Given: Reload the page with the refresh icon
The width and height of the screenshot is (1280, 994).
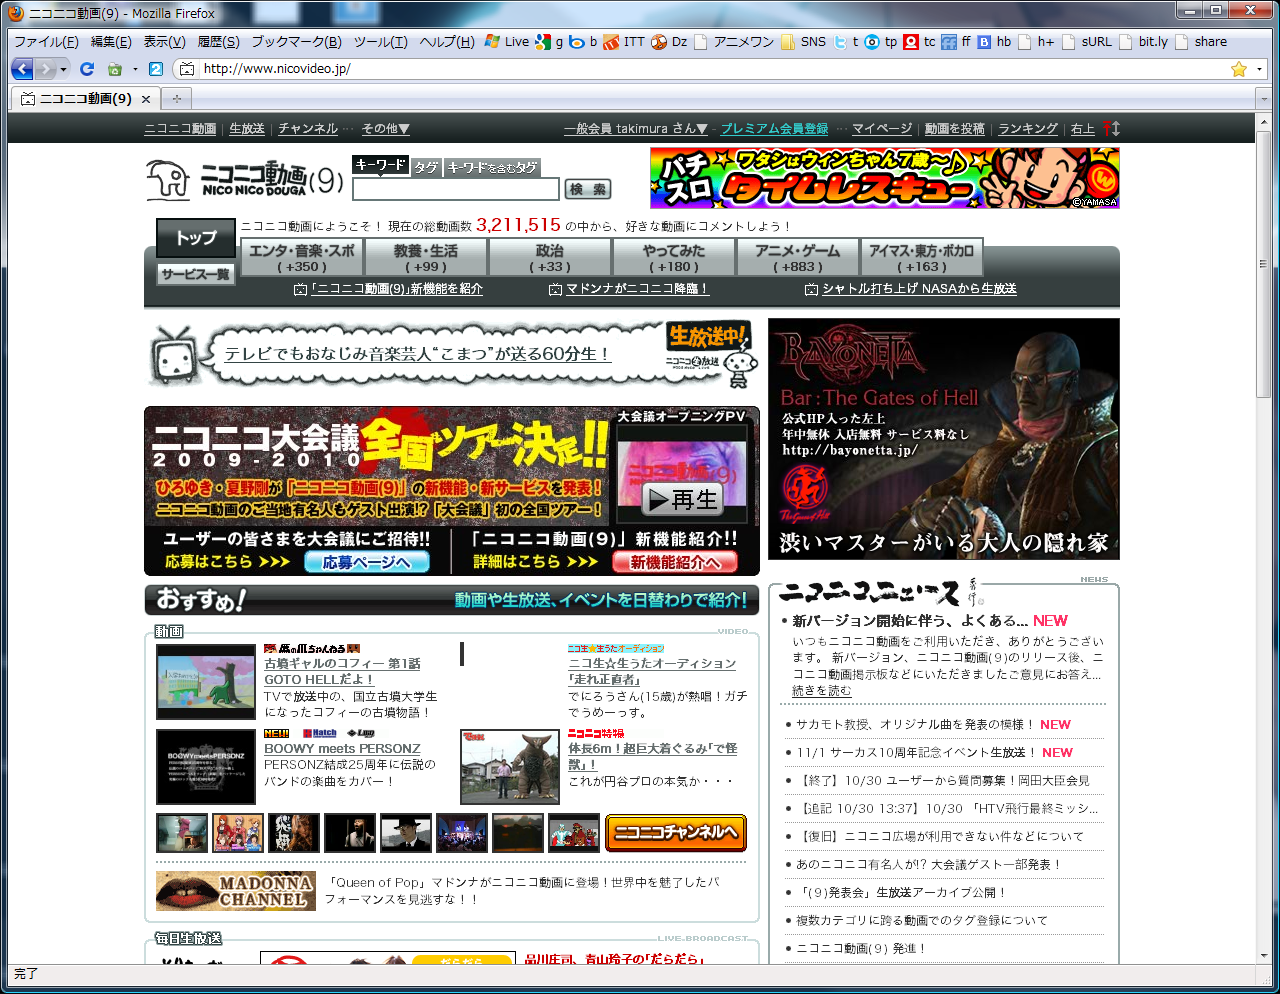Looking at the screenshot, I should (x=87, y=69).
